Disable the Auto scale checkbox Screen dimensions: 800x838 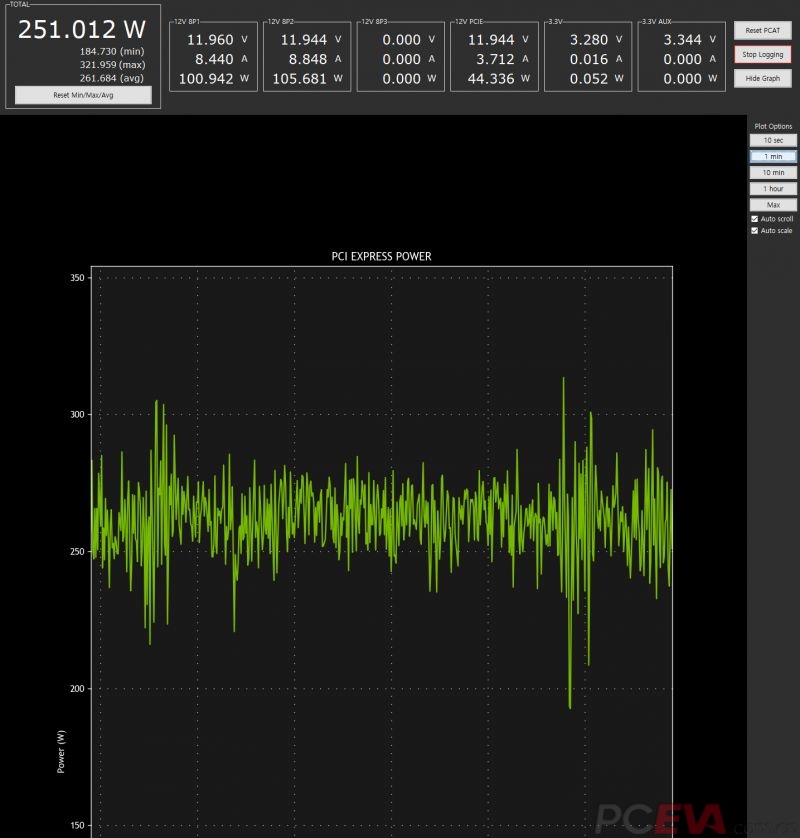[x=755, y=231]
